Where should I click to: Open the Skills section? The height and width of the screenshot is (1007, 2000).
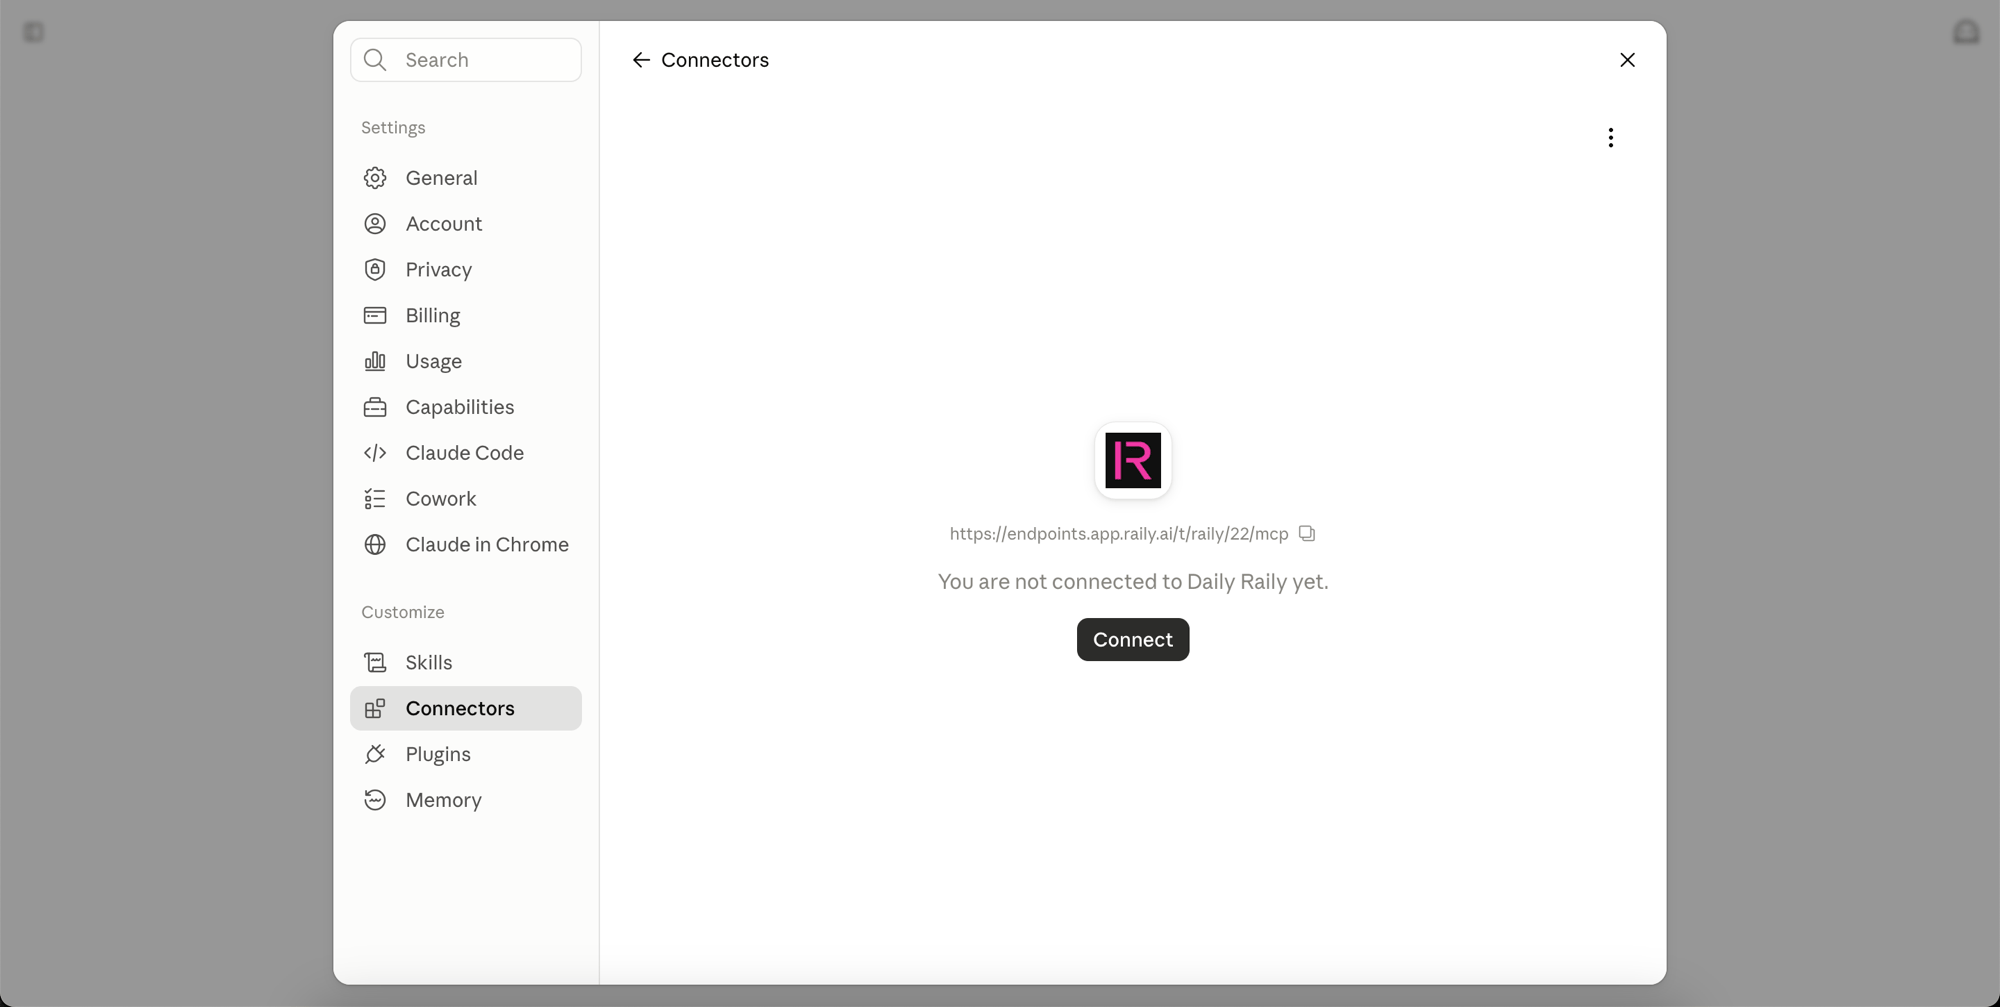(x=466, y=663)
